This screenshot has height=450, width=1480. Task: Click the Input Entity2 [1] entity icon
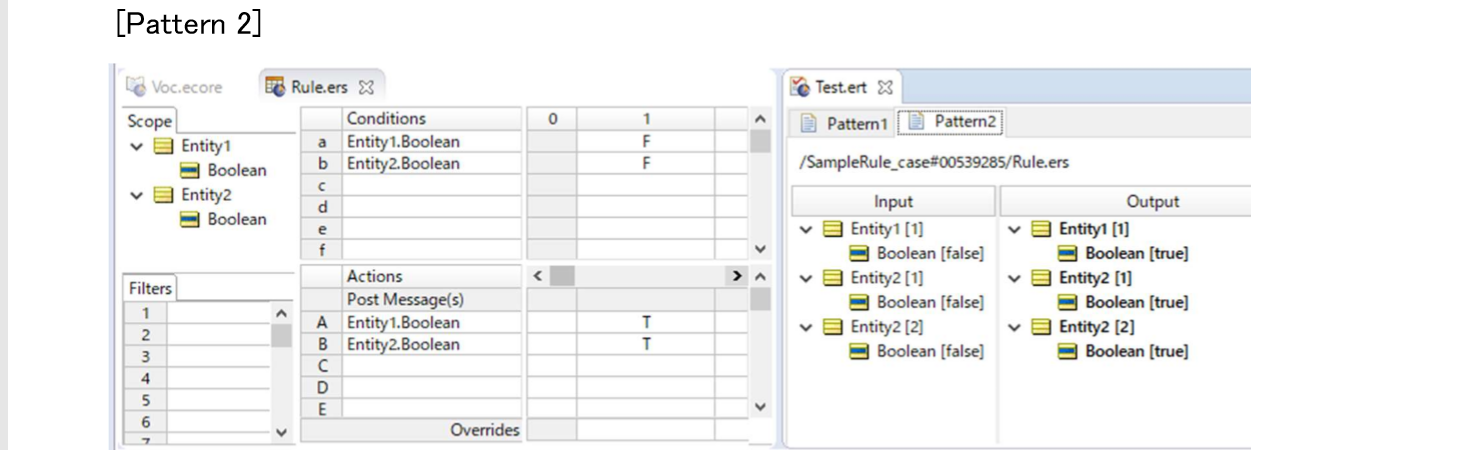tap(832, 278)
